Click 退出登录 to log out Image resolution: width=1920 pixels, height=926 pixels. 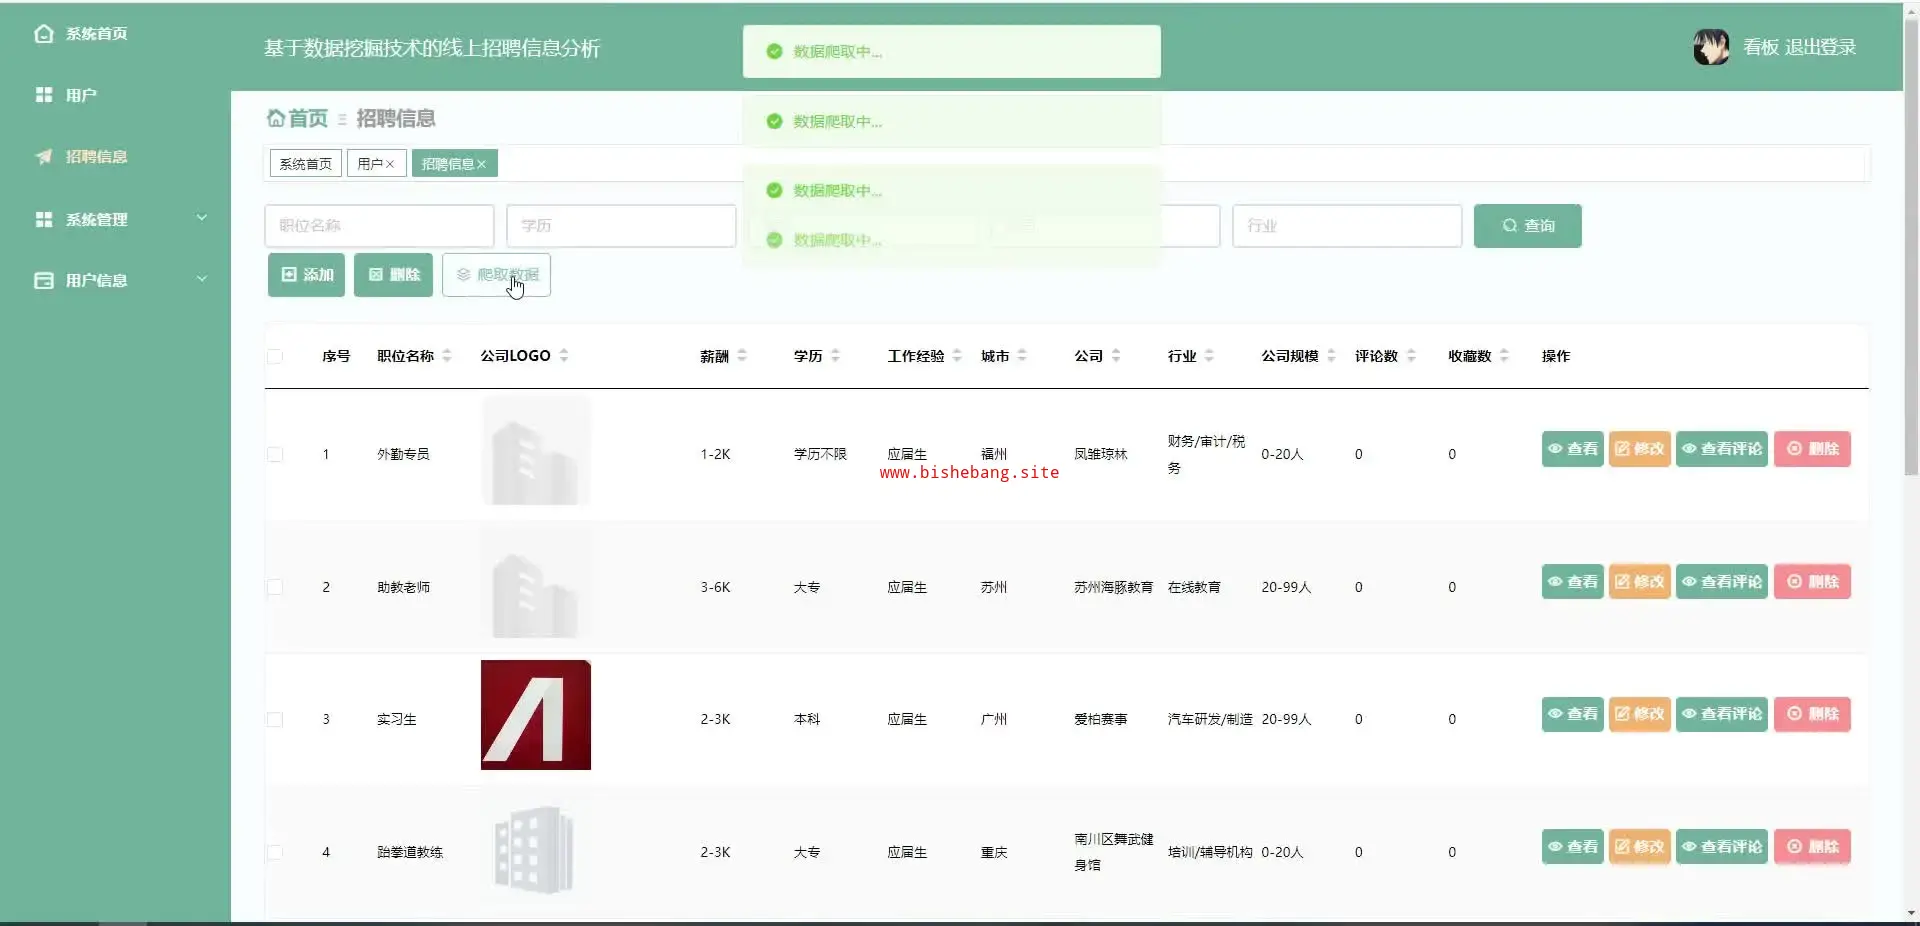[1820, 47]
